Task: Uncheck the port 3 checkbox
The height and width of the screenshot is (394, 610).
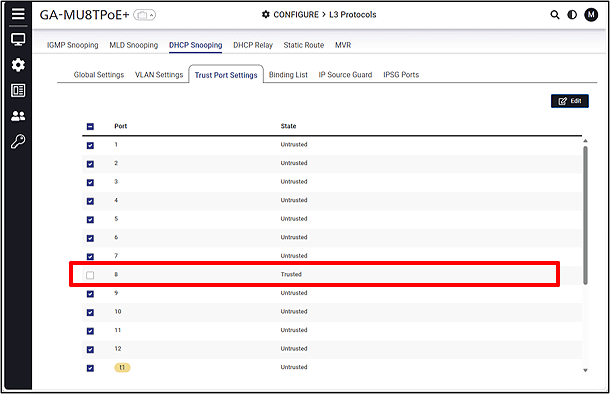Action: pos(90,182)
